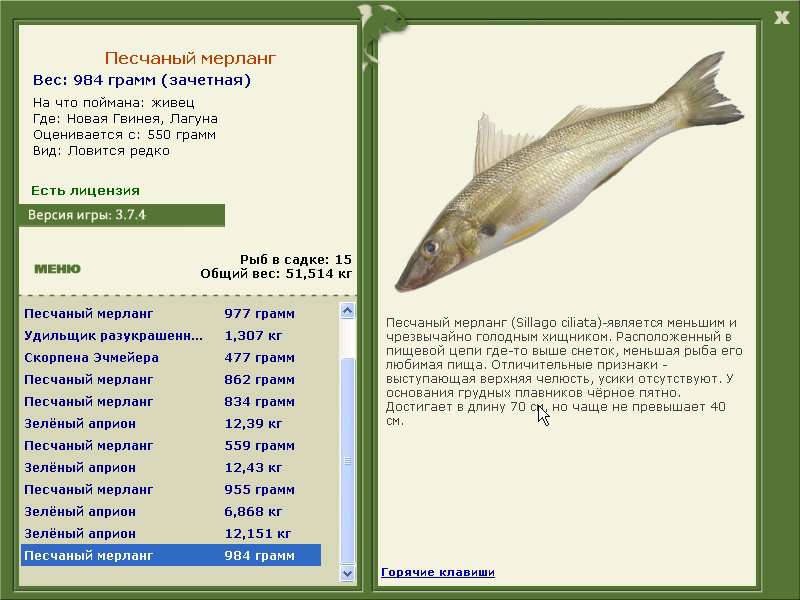Viewport: 800px width, 600px height.
Task: Click the Версия игры 3.7.4 banner
Action: pyautogui.click(x=121, y=215)
